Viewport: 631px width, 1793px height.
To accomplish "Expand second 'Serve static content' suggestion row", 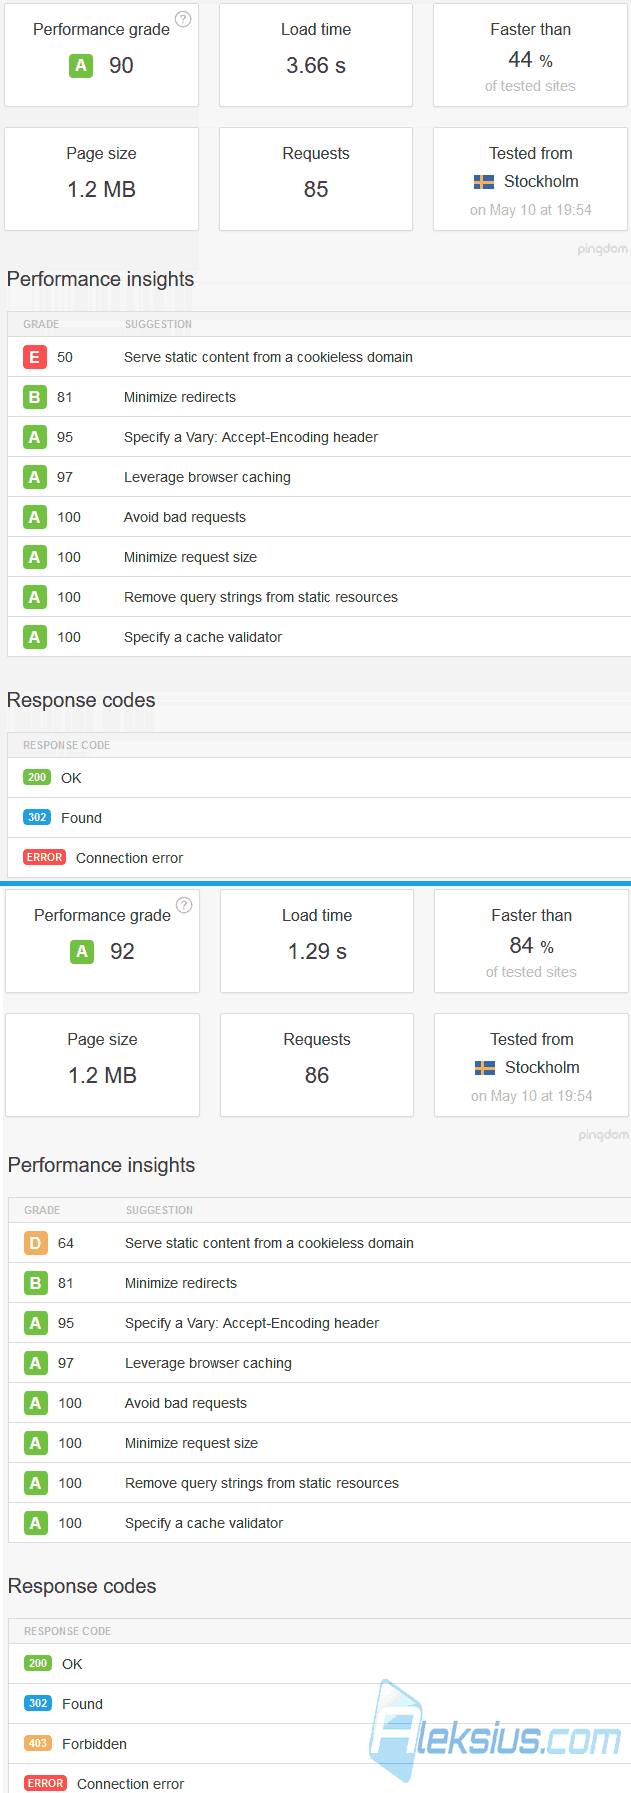I will (x=320, y=1243).
